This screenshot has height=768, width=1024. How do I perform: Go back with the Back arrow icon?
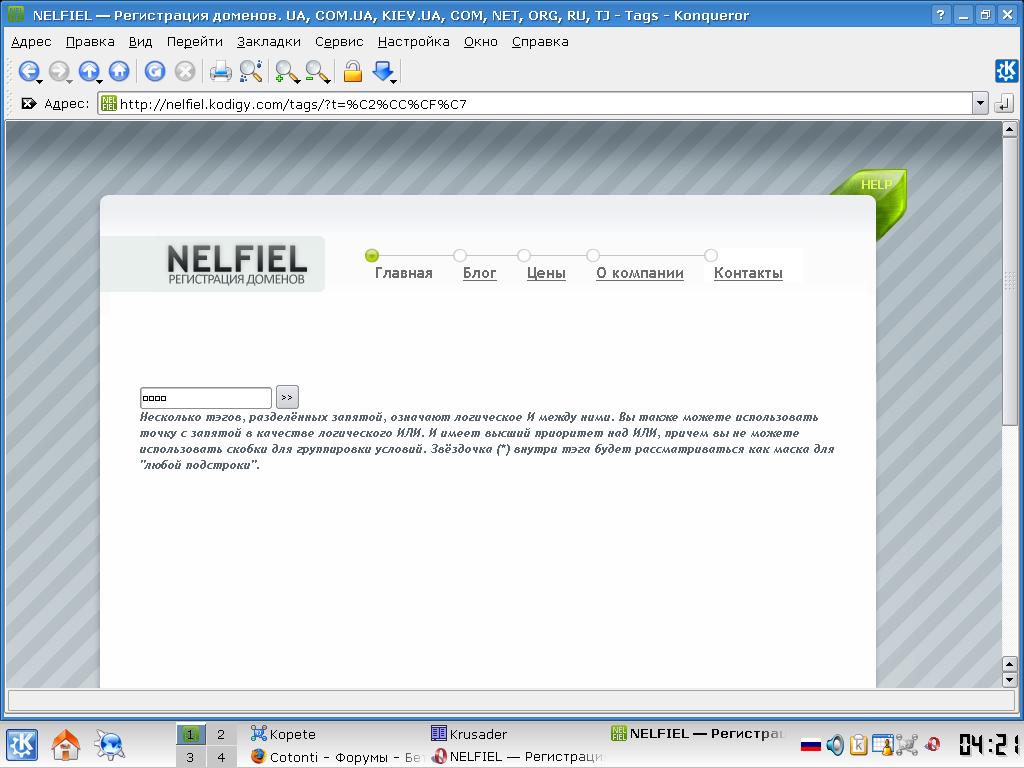pyautogui.click(x=29, y=71)
